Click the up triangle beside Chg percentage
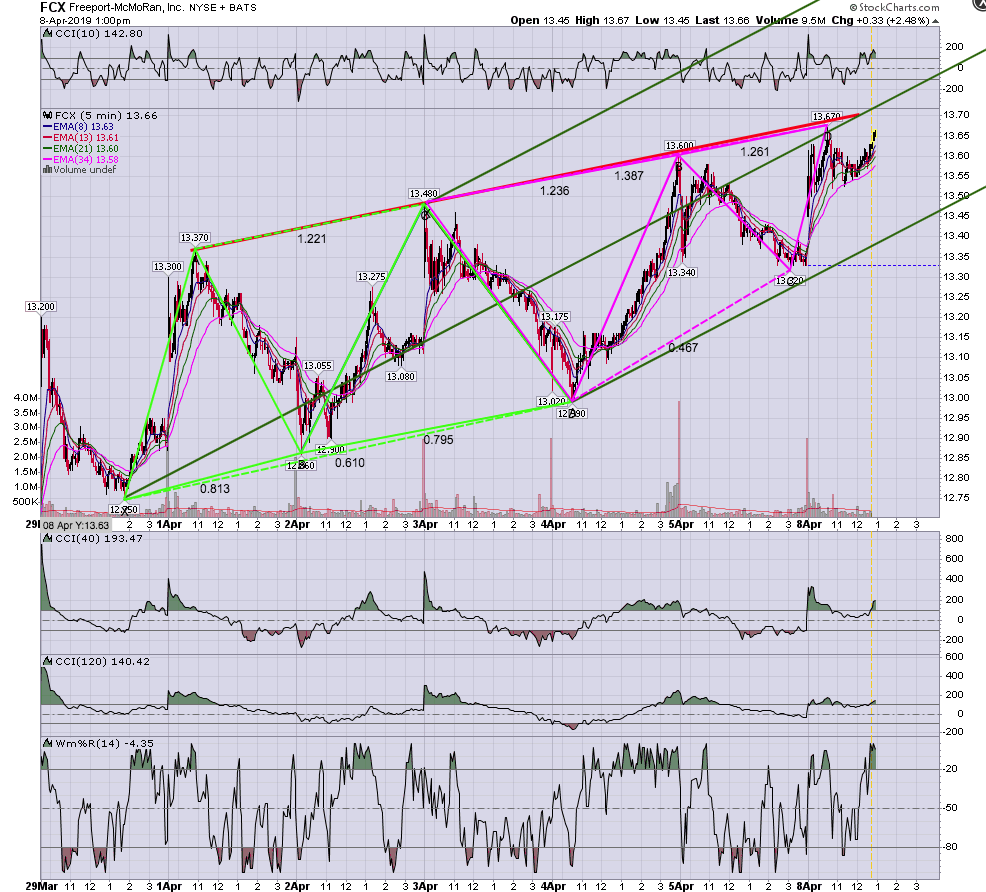The width and height of the screenshot is (986, 892). coord(935,21)
